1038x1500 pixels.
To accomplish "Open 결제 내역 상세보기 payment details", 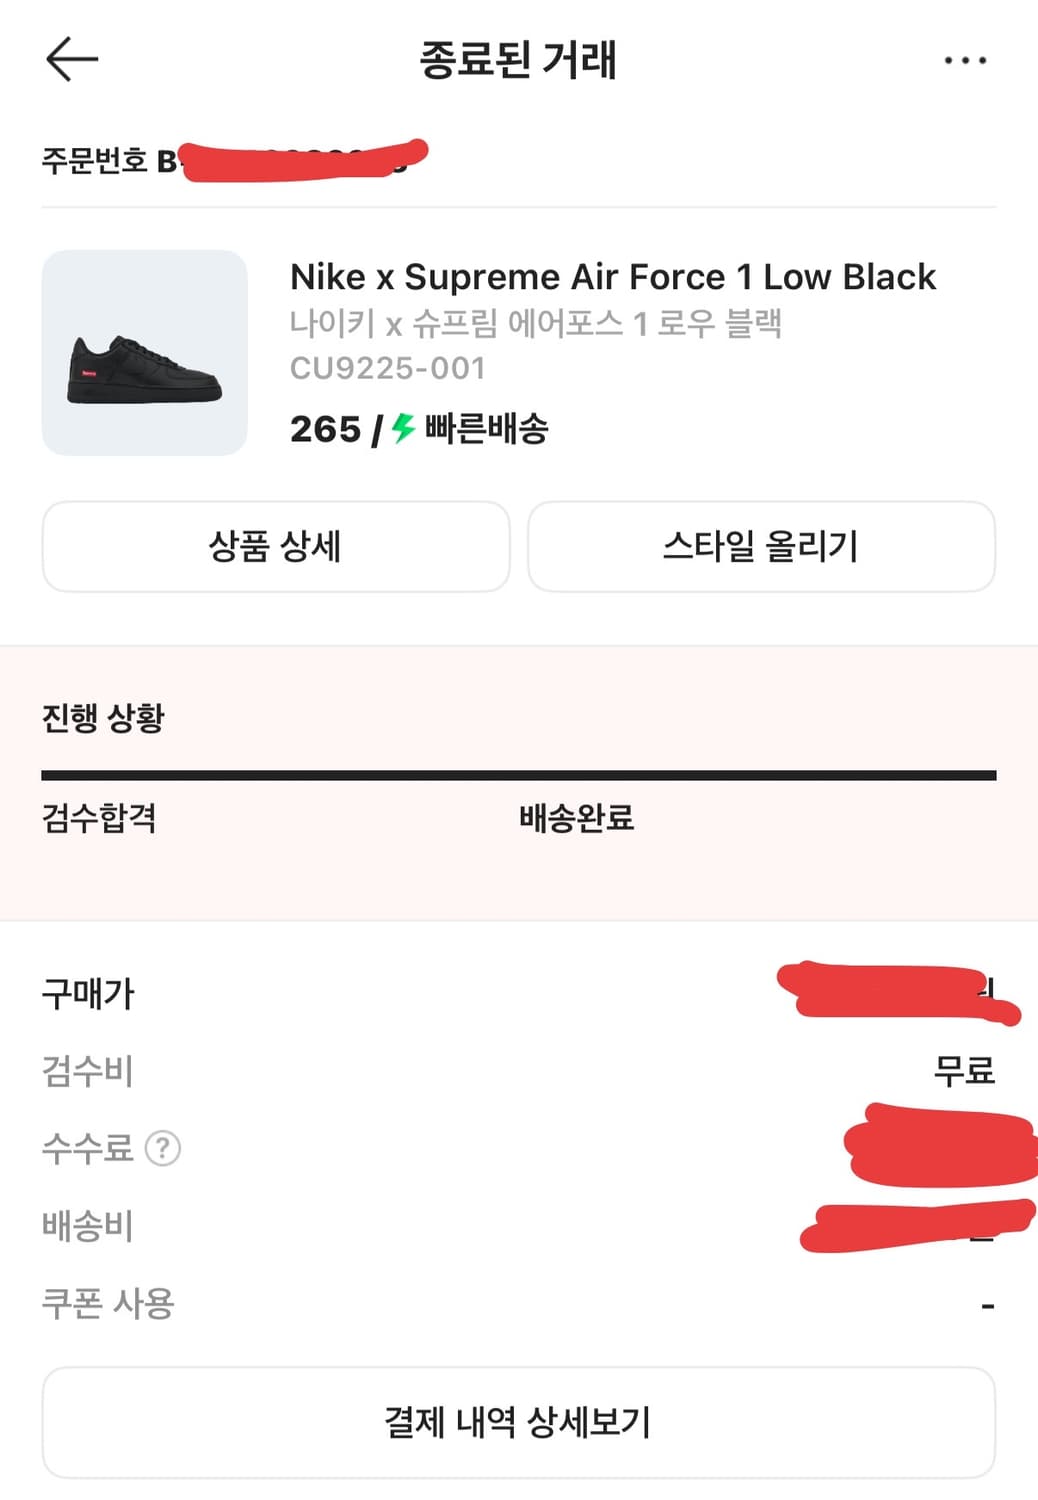I will pyautogui.click(x=518, y=1422).
